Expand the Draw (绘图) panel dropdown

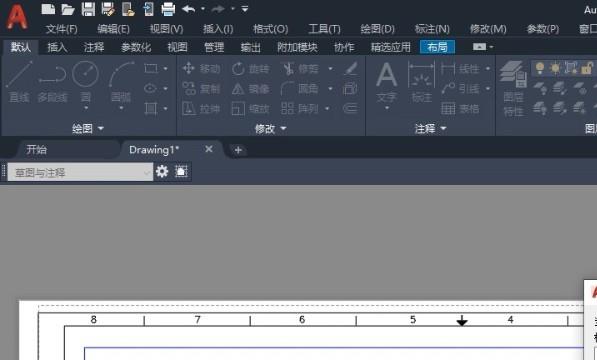coord(88,129)
